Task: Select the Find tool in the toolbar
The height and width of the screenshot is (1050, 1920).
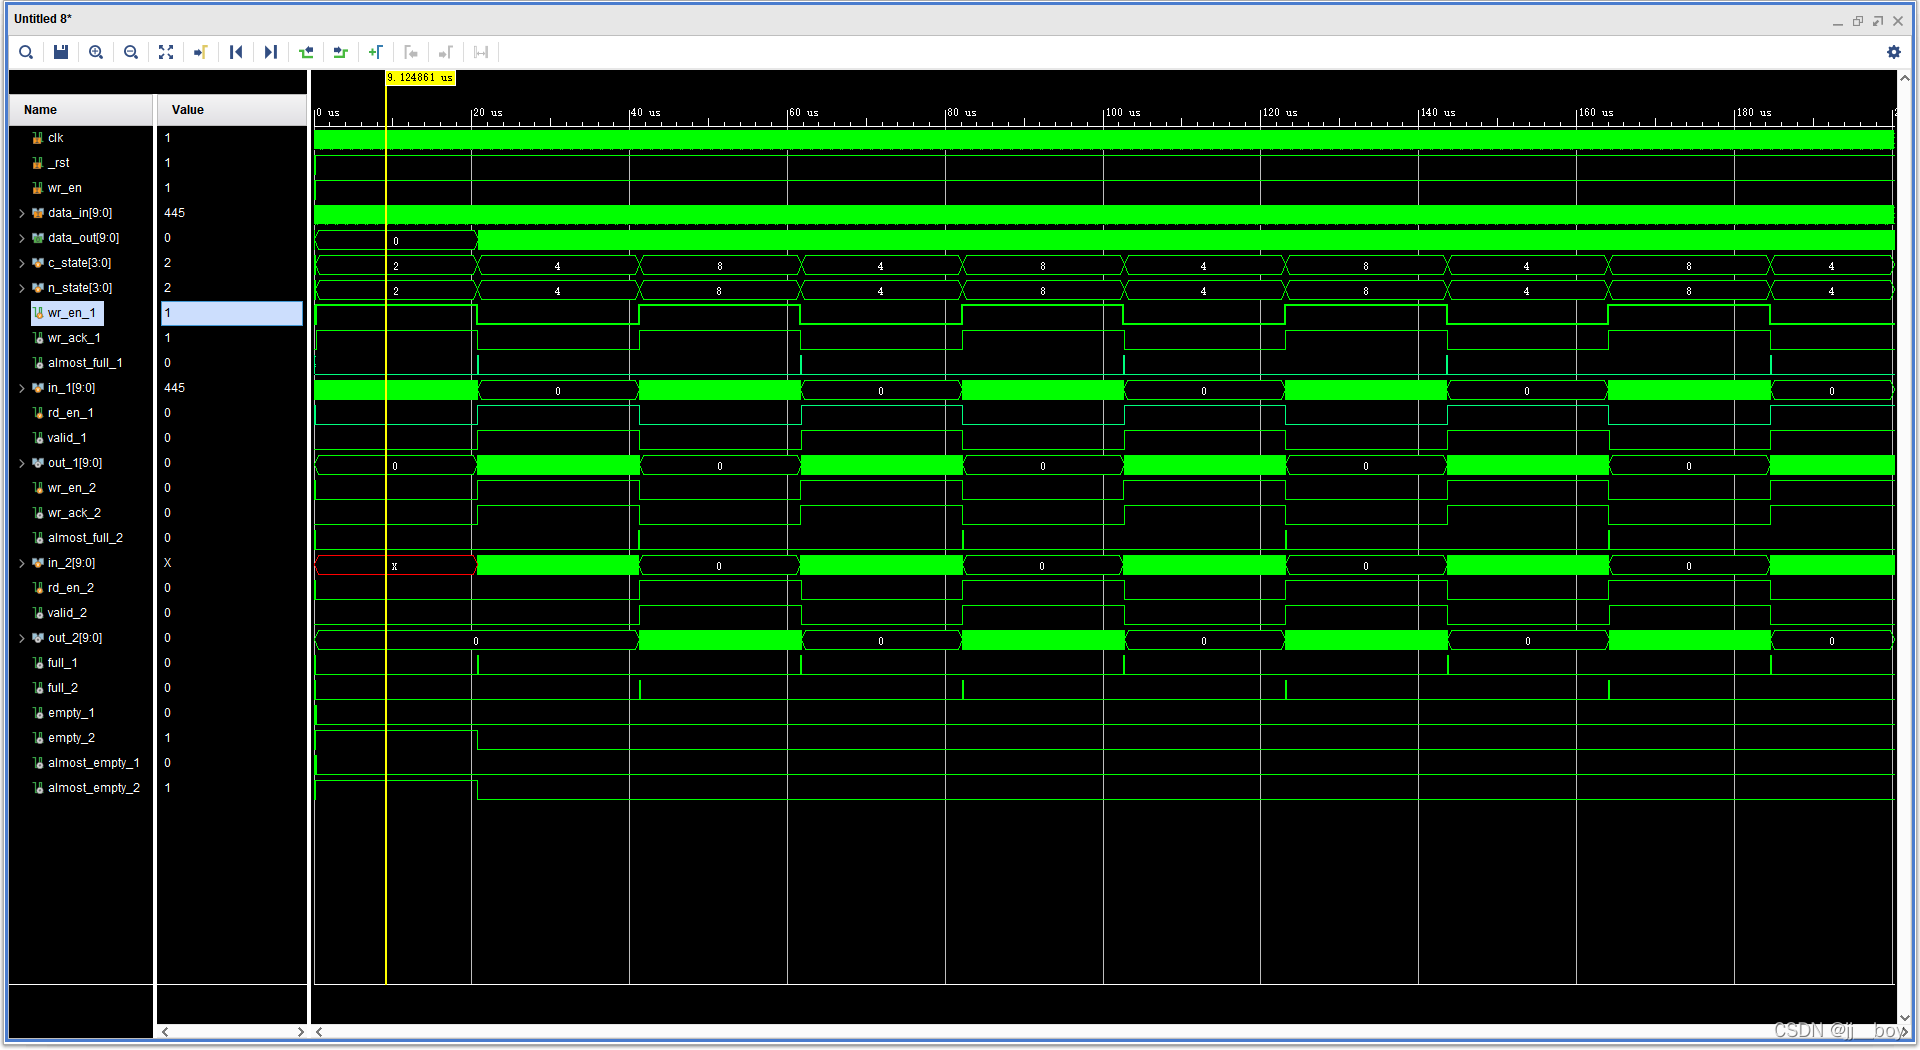Action: (x=26, y=52)
